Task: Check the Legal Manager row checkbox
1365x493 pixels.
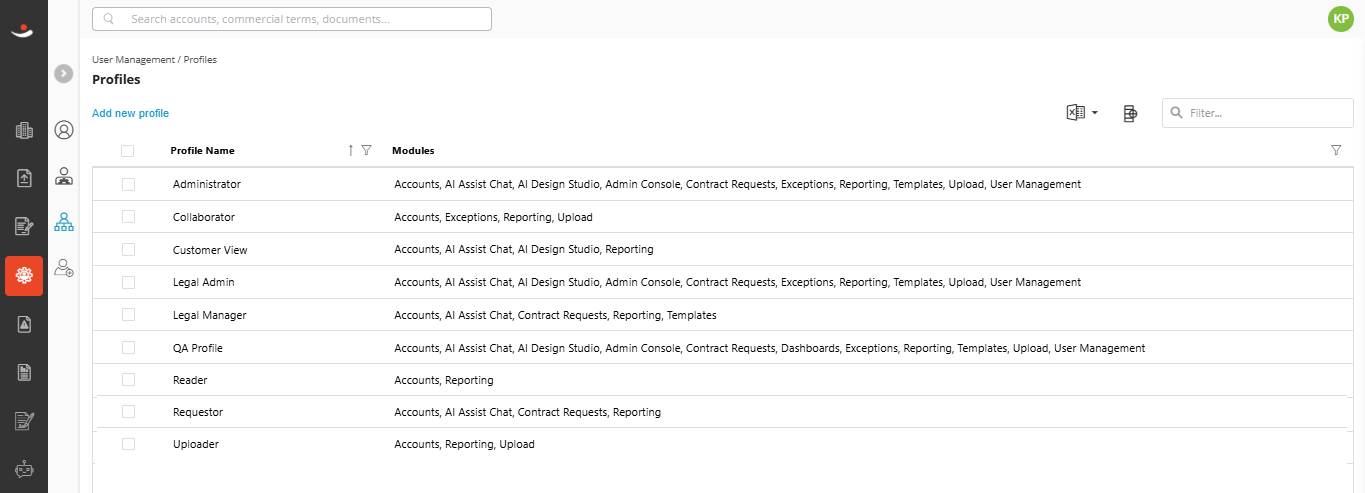Action: 128,315
